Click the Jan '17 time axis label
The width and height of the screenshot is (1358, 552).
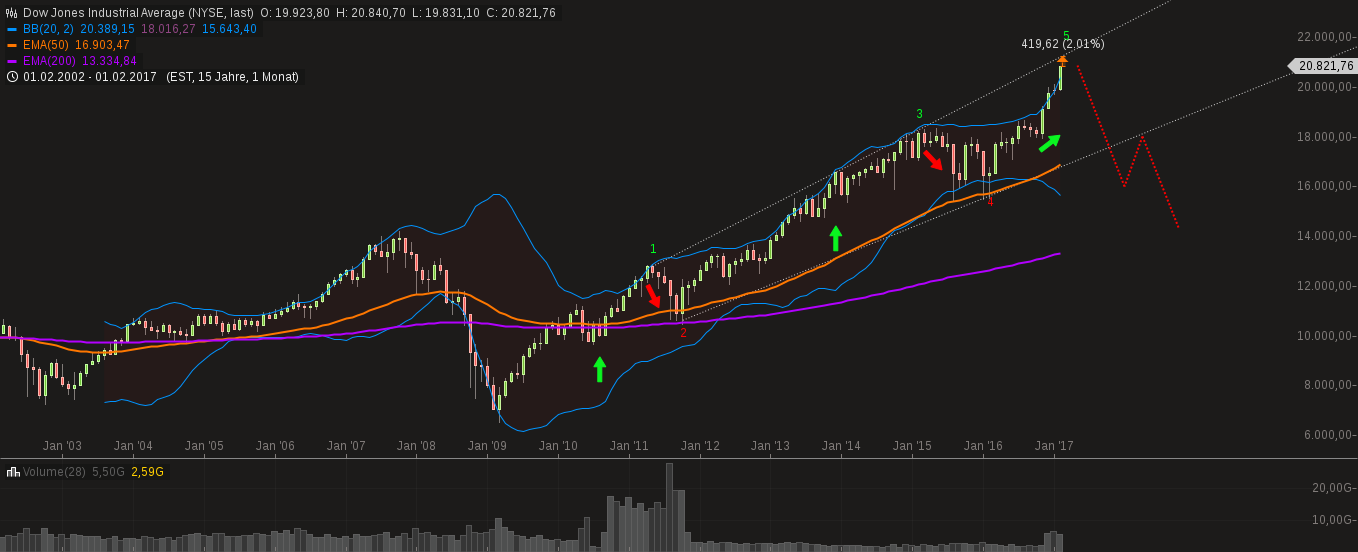pyautogui.click(x=1054, y=446)
